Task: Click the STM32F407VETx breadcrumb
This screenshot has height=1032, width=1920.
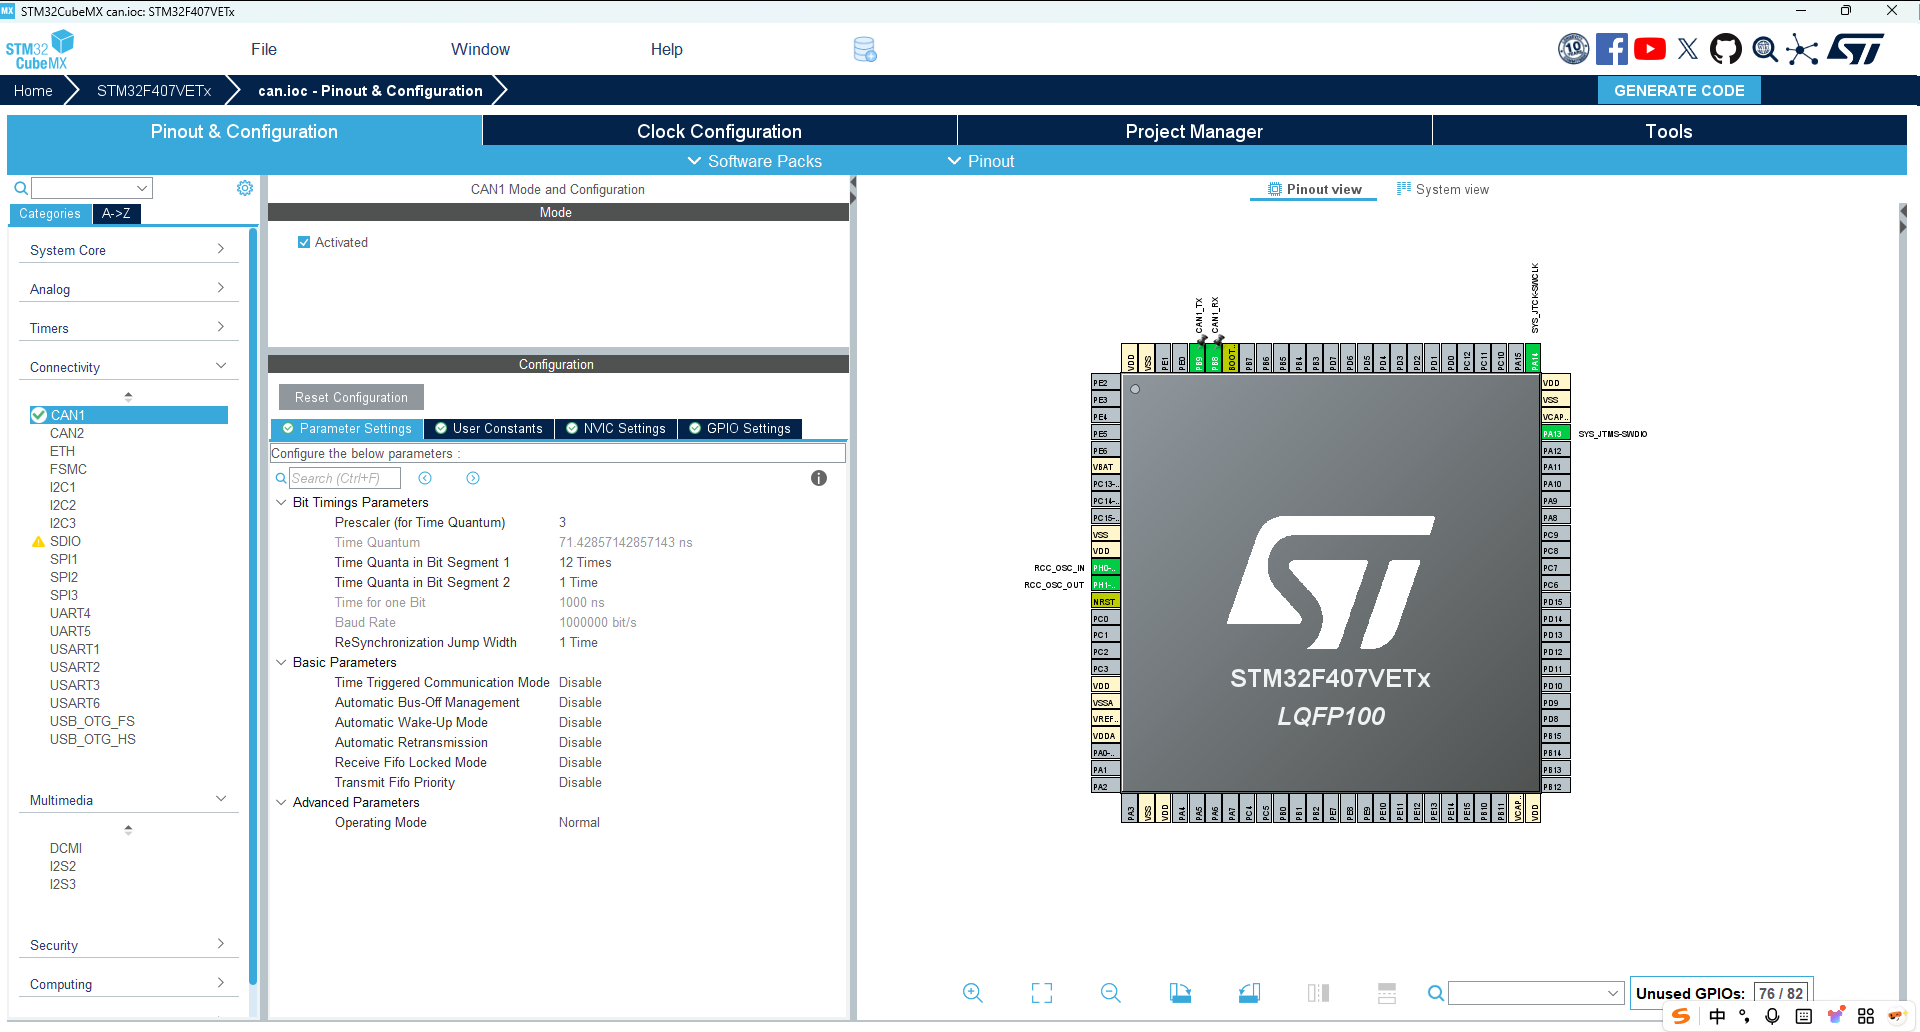Action: pos(154,90)
